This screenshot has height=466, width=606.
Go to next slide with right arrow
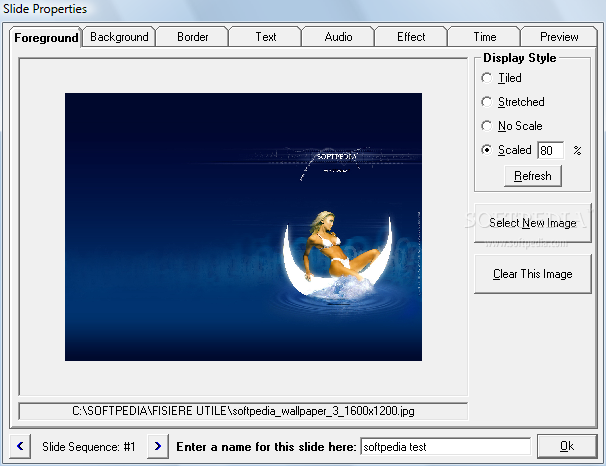(x=158, y=447)
